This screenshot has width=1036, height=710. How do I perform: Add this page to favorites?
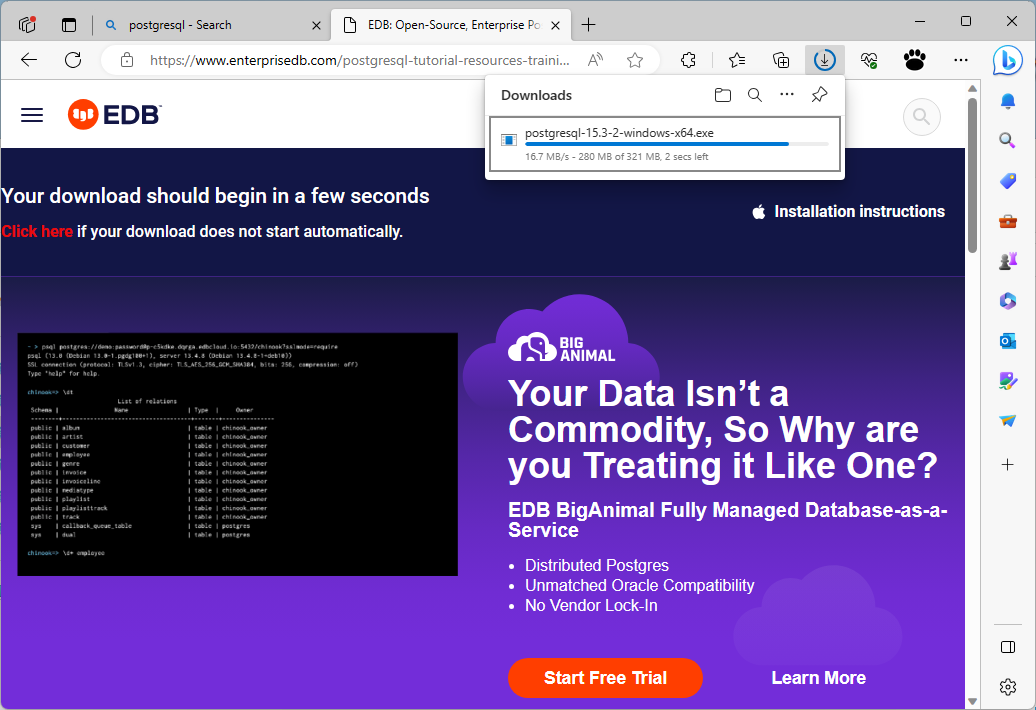635,60
